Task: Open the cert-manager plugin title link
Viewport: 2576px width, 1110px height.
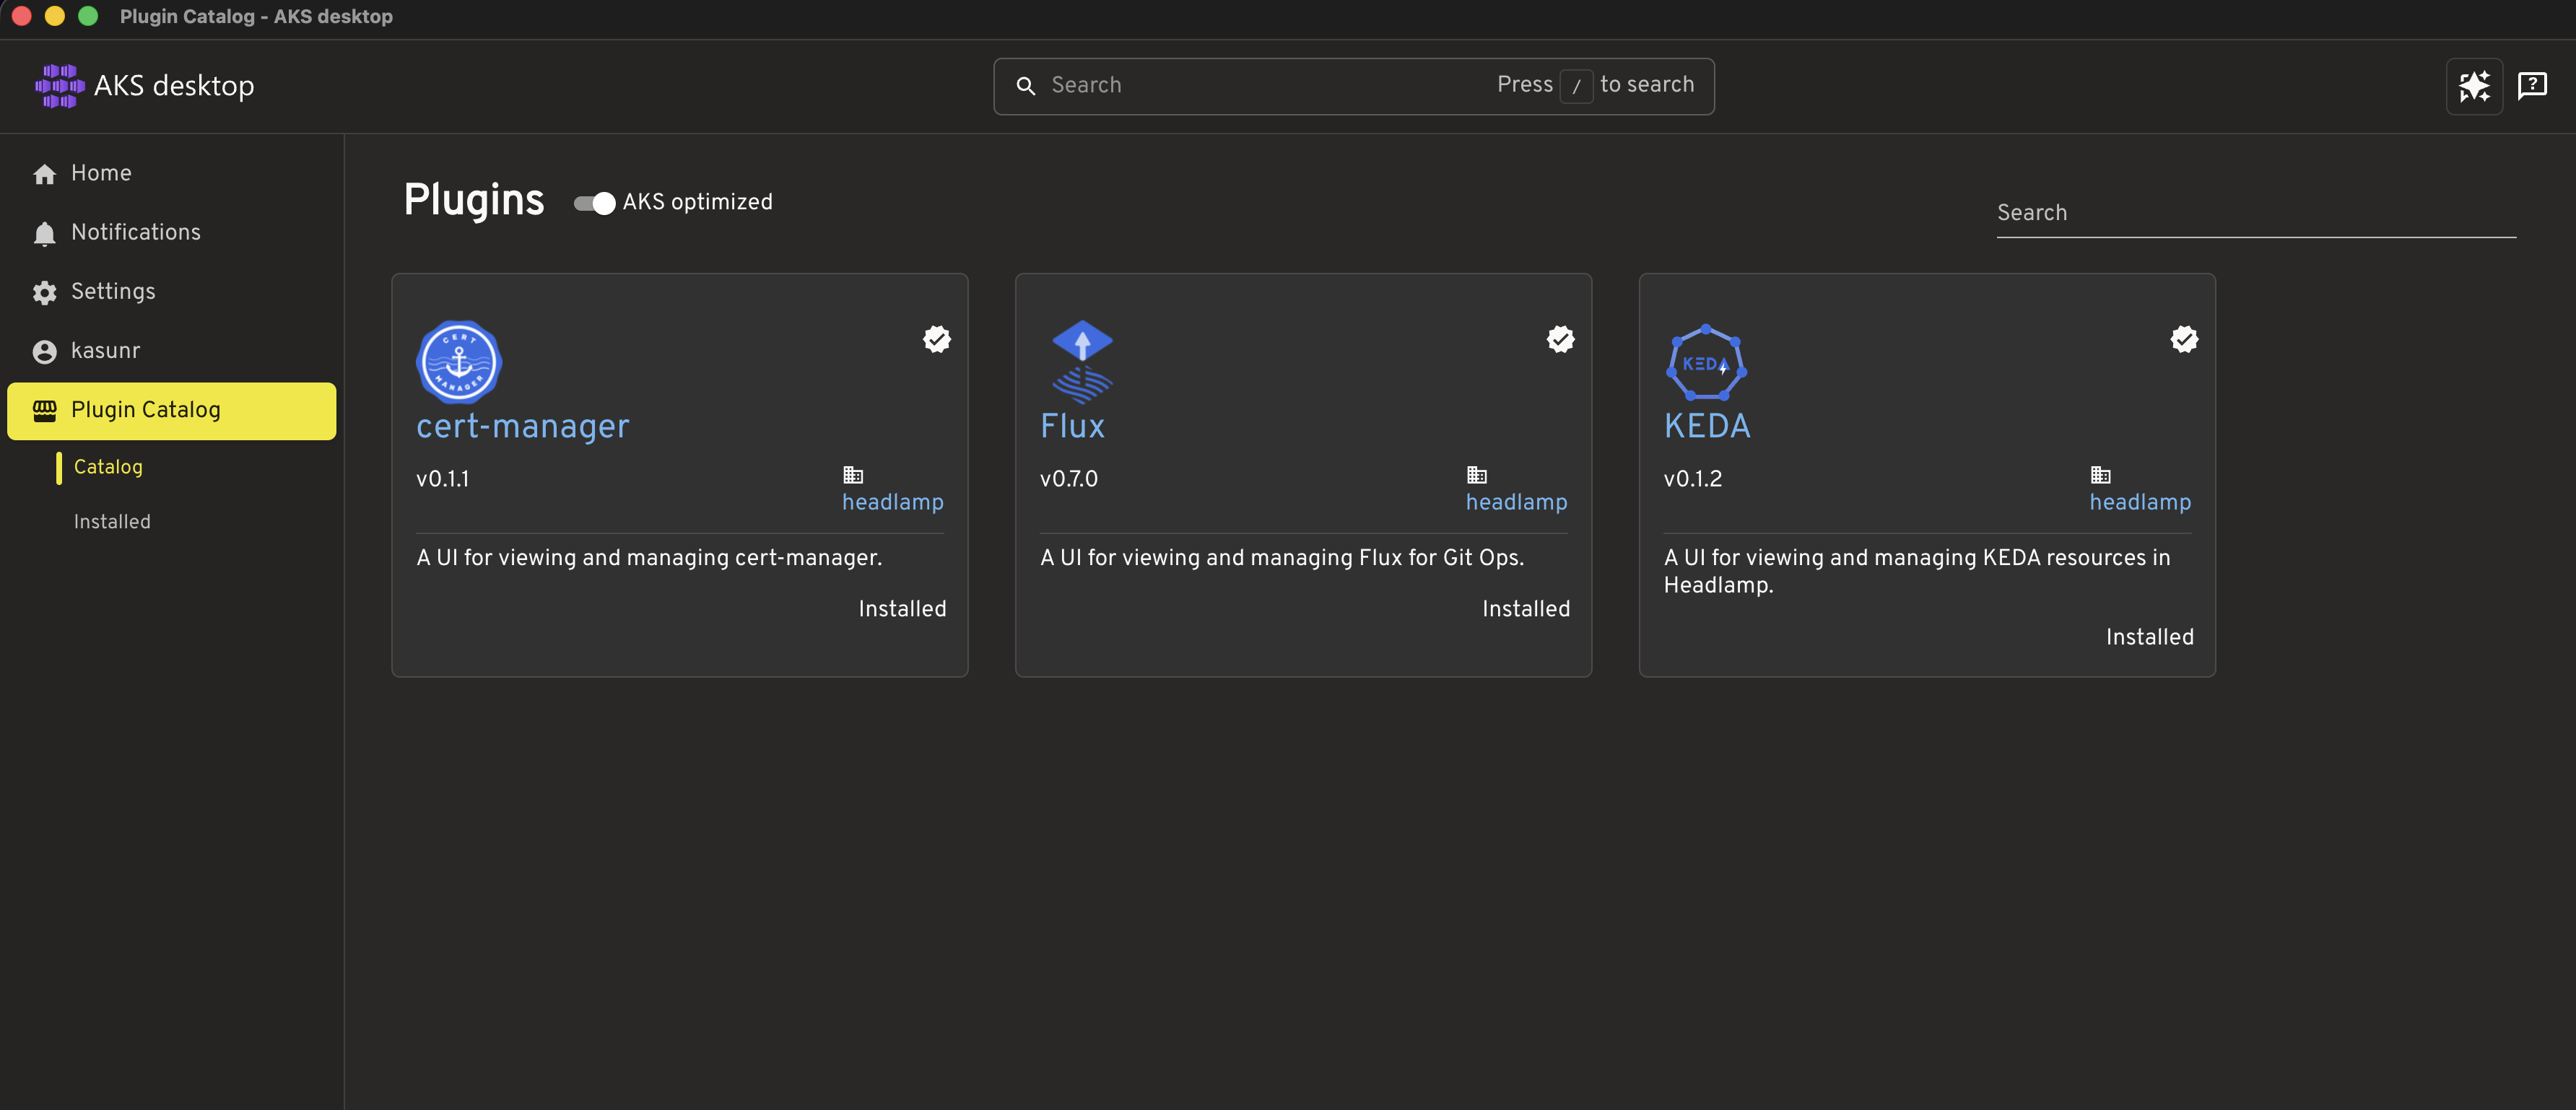Action: [x=523, y=426]
